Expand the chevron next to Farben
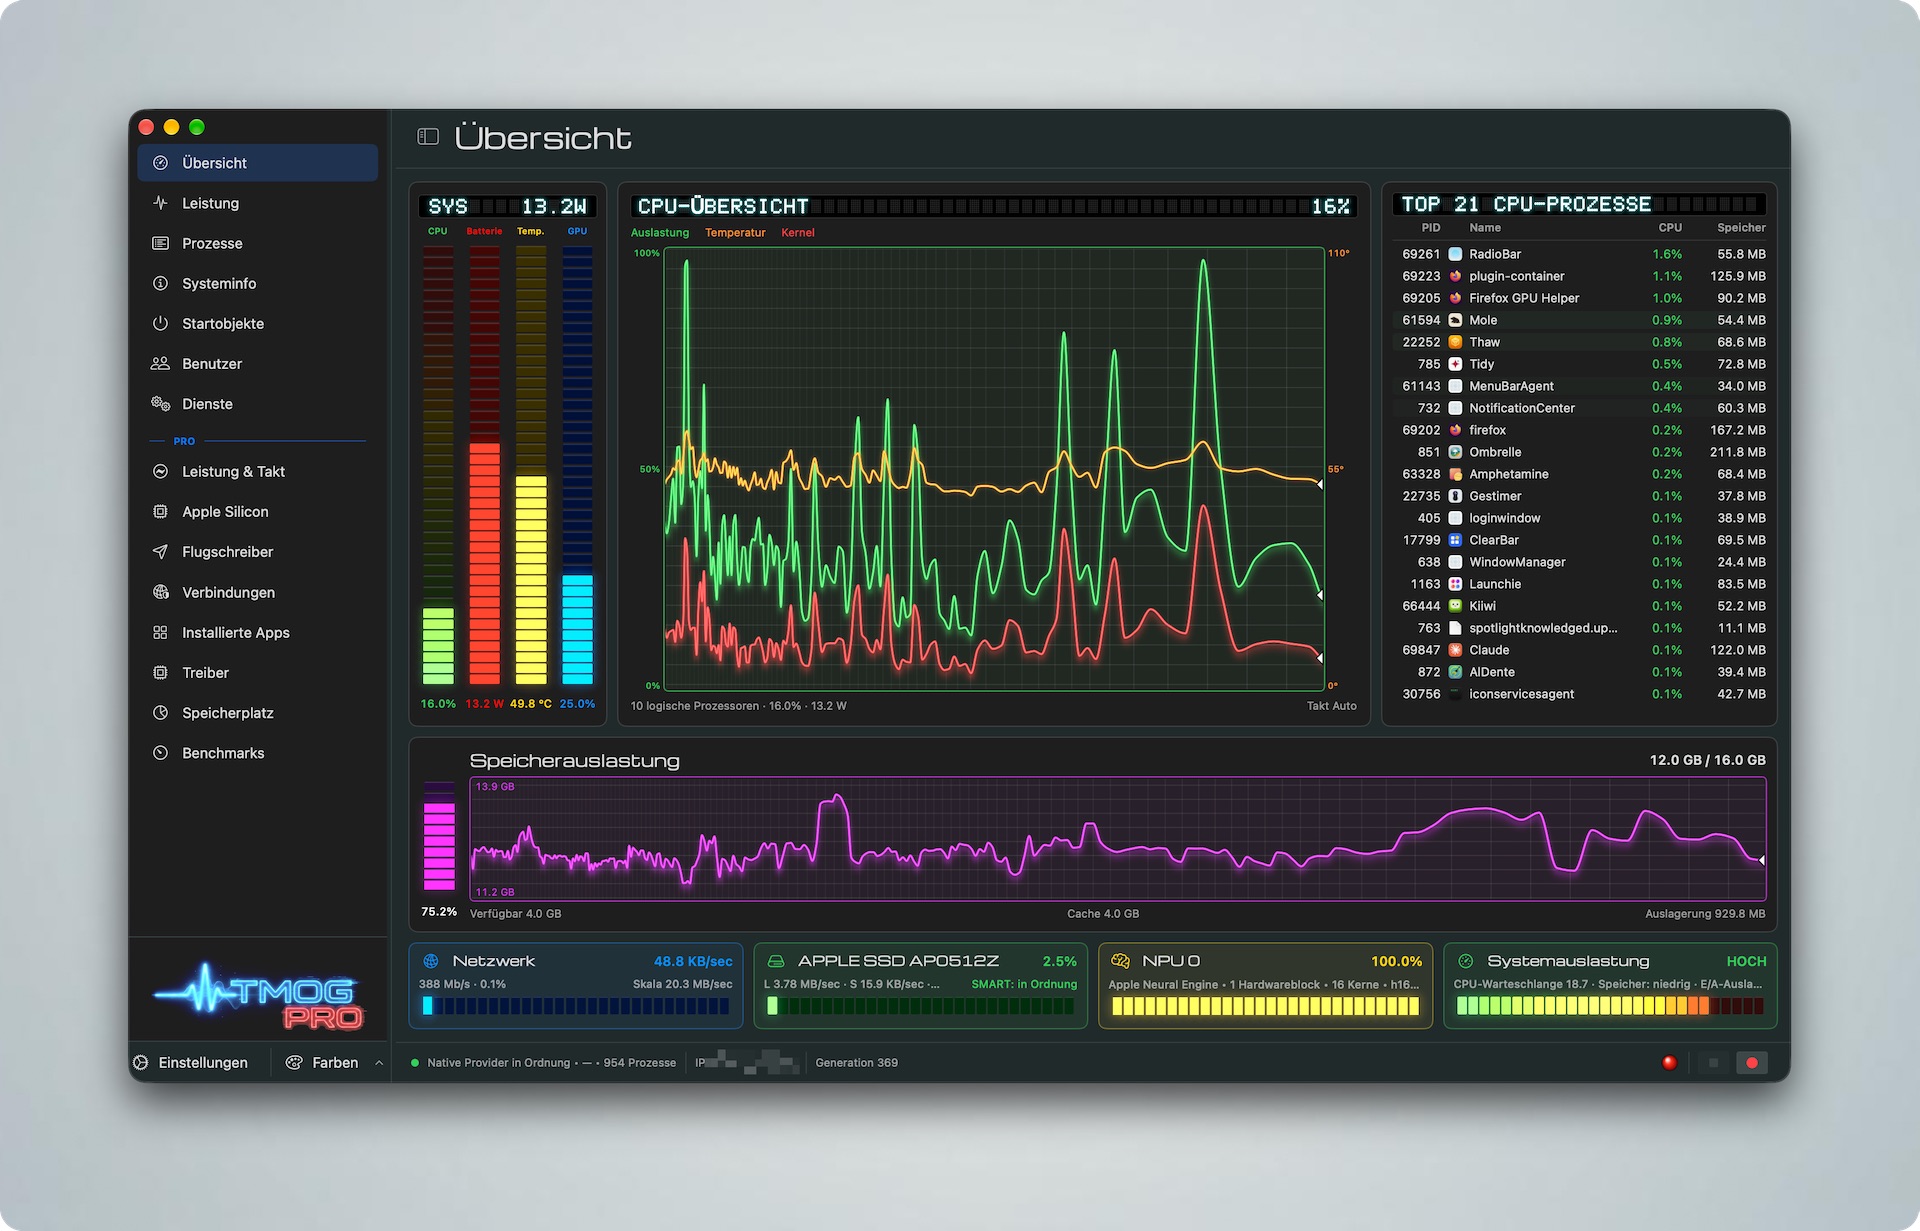1920x1231 pixels. pos(379,1062)
